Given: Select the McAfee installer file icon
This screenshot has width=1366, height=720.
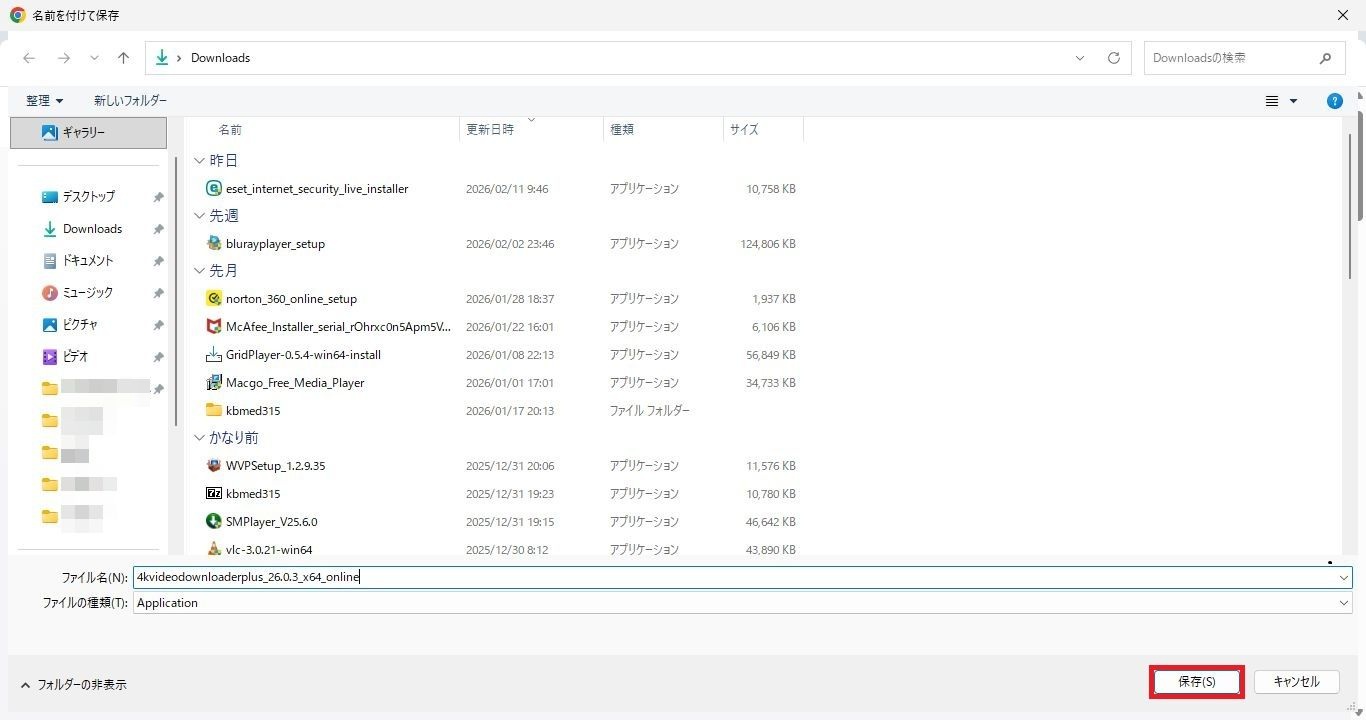Looking at the screenshot, I should 213,326.
